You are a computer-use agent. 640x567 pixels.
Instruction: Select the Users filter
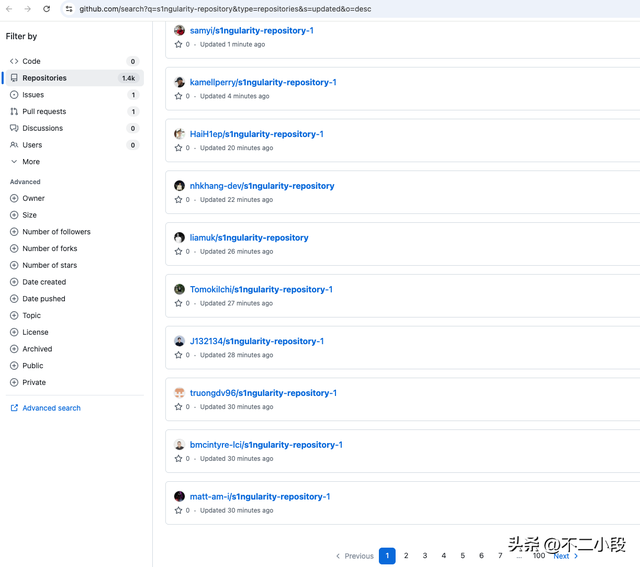pos(74,145)
